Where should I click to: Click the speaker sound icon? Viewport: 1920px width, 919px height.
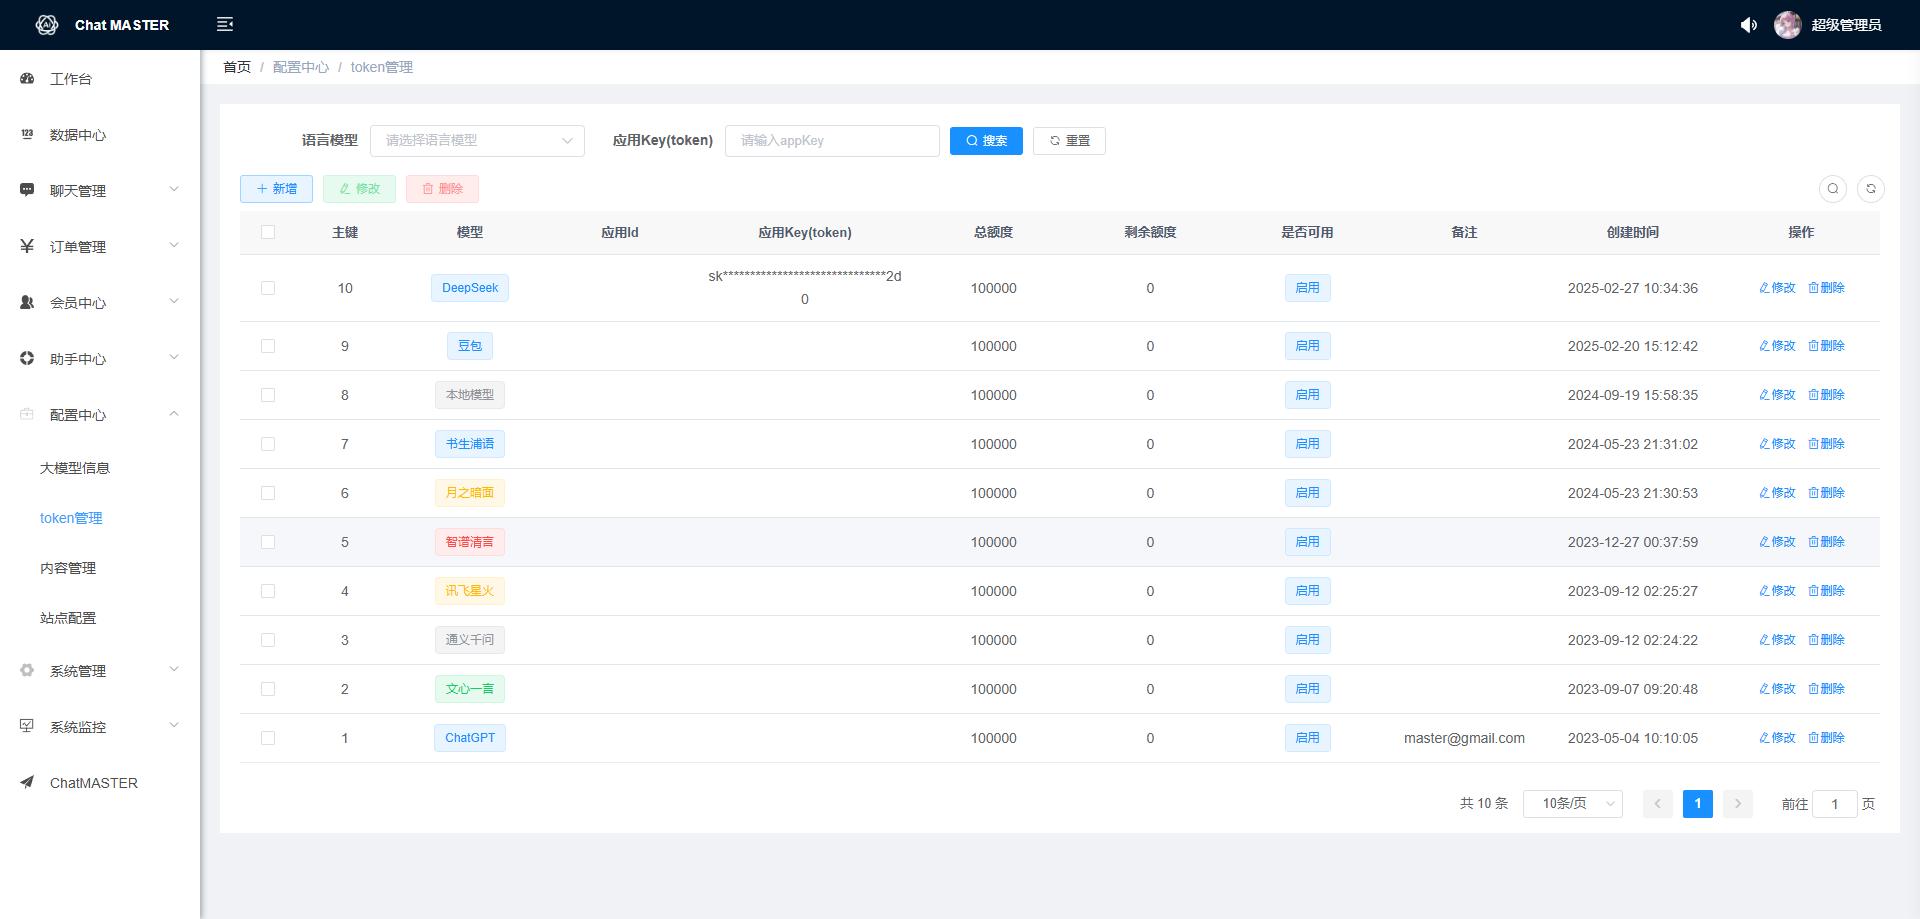1748,25
